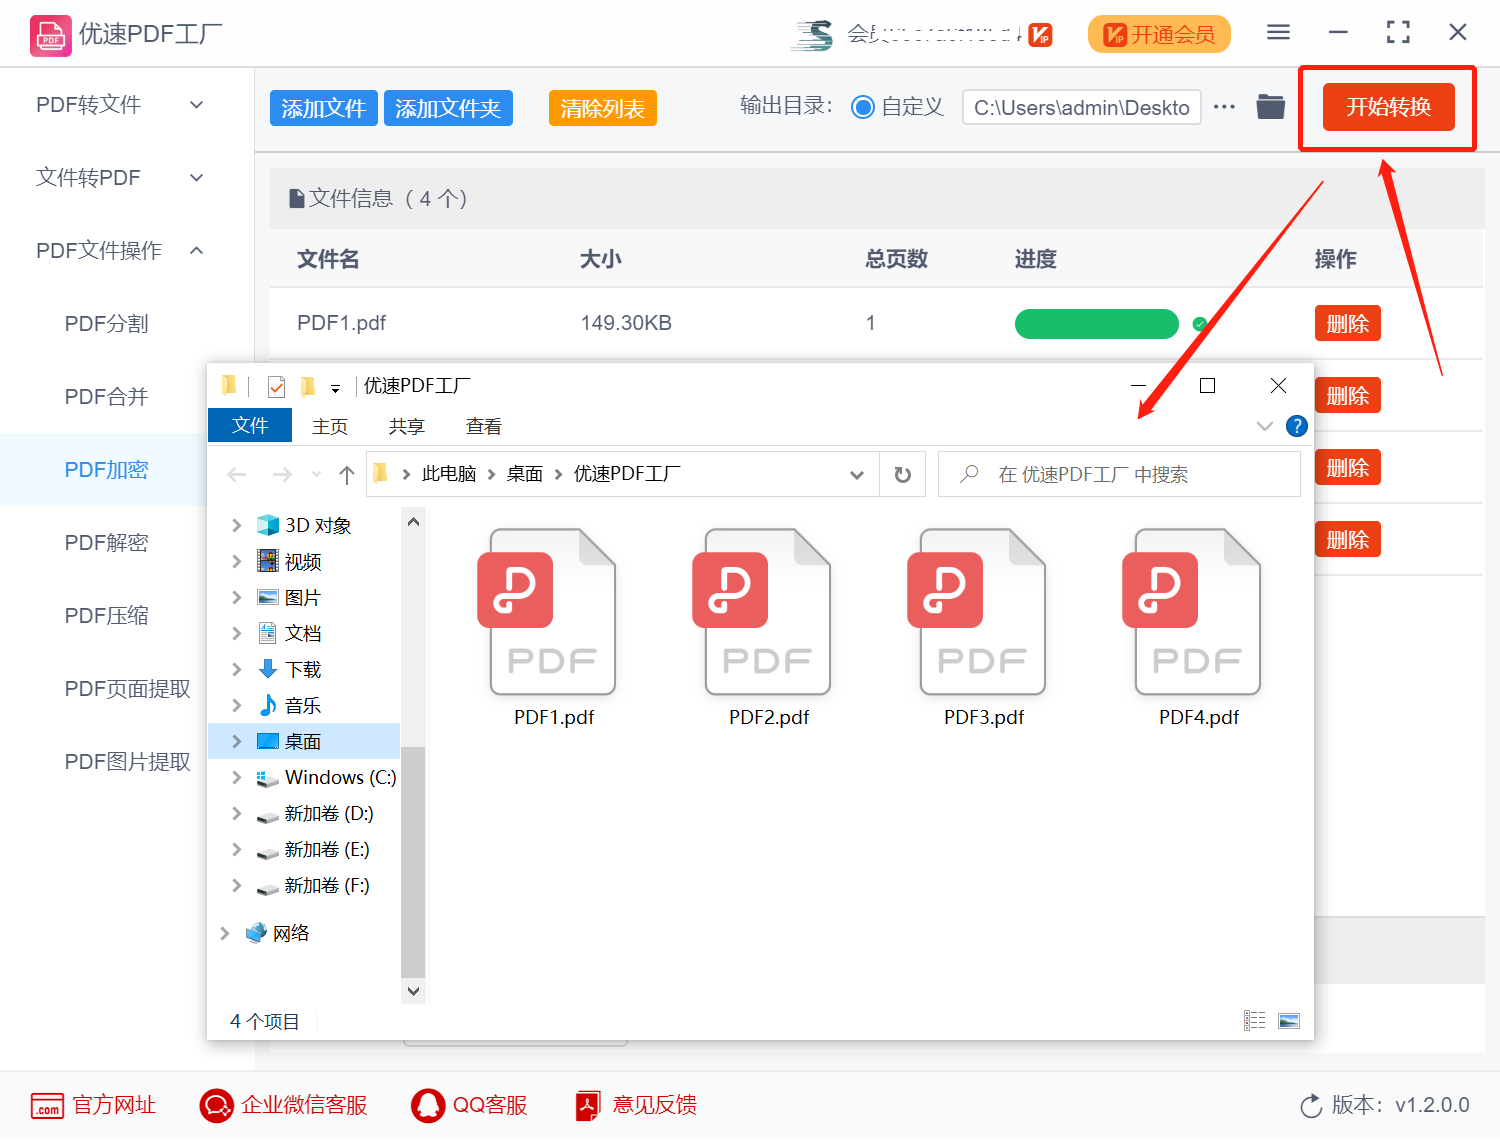
Task: Click the Explorer navigation pane scrollbar thumb
Action: (x=413, y=861)
